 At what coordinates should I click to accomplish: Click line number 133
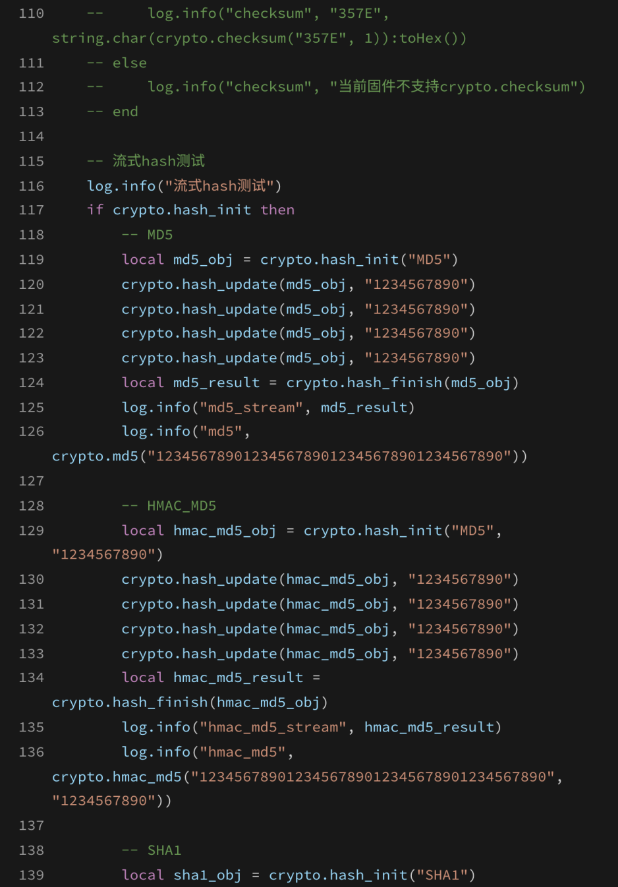tap(31, 653)
